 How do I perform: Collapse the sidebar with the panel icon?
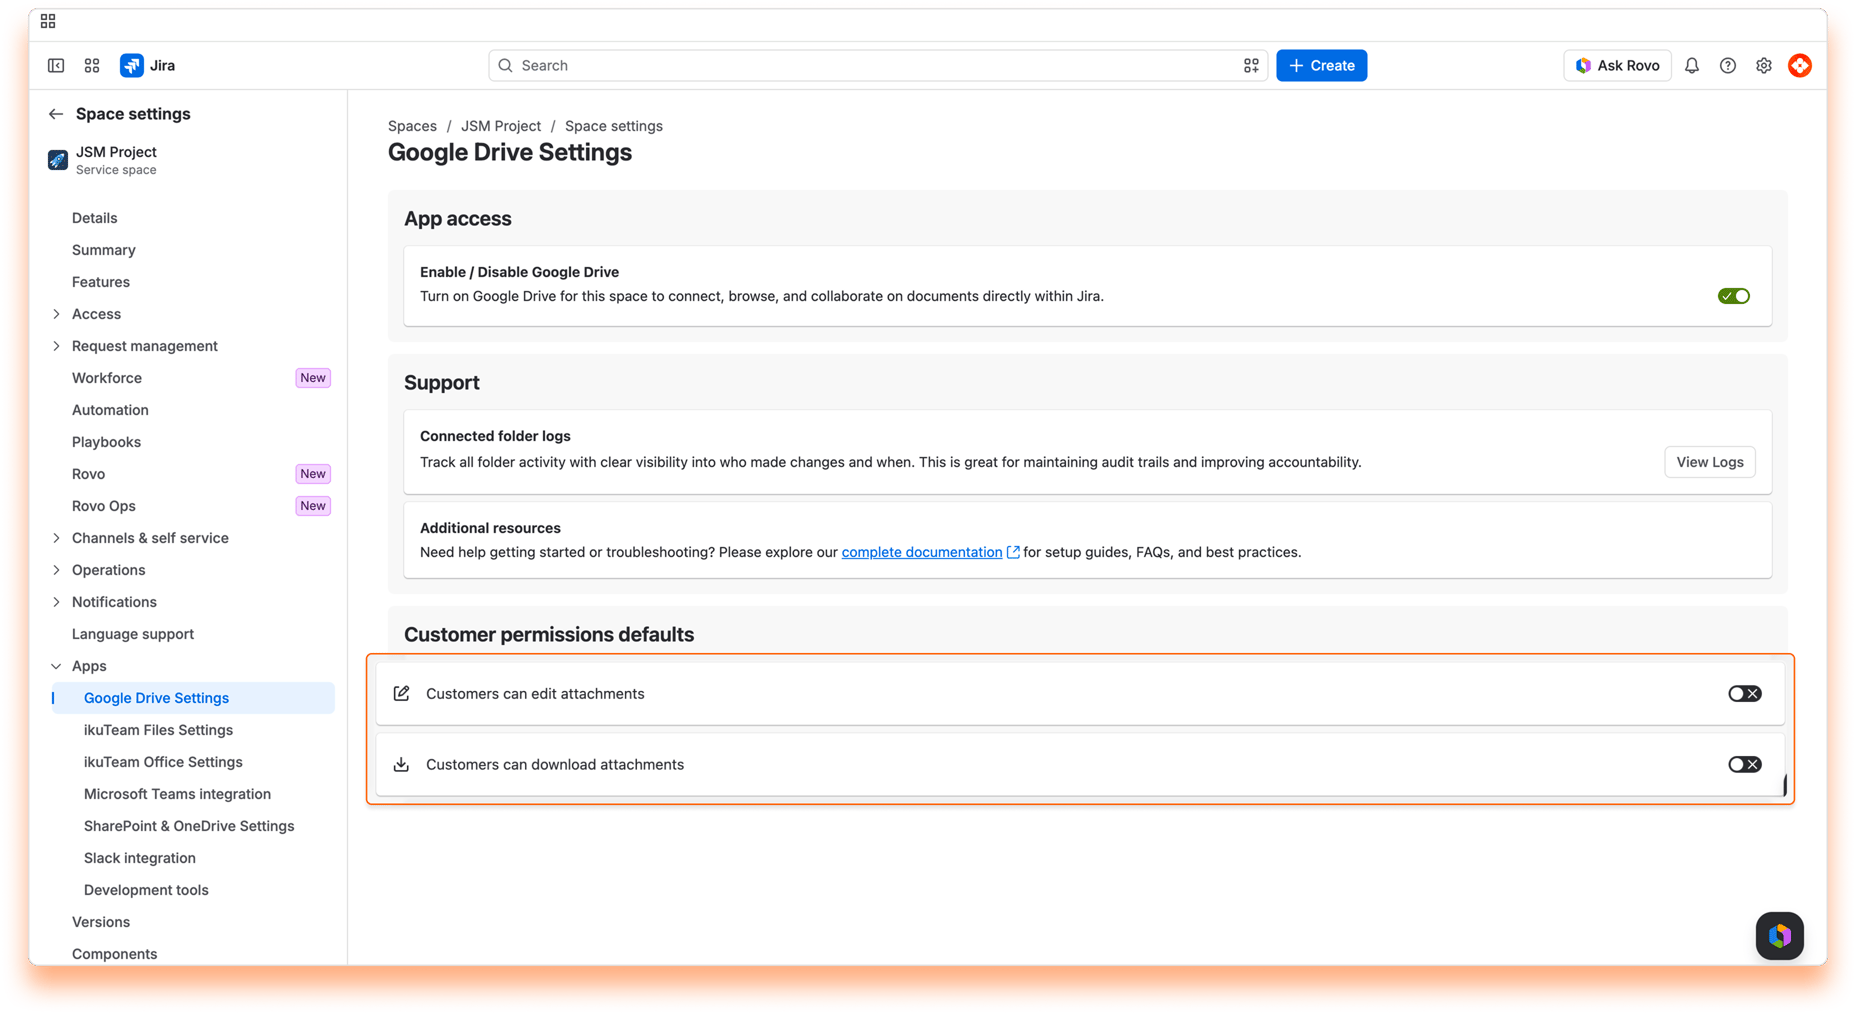click(x=56, y=65)
